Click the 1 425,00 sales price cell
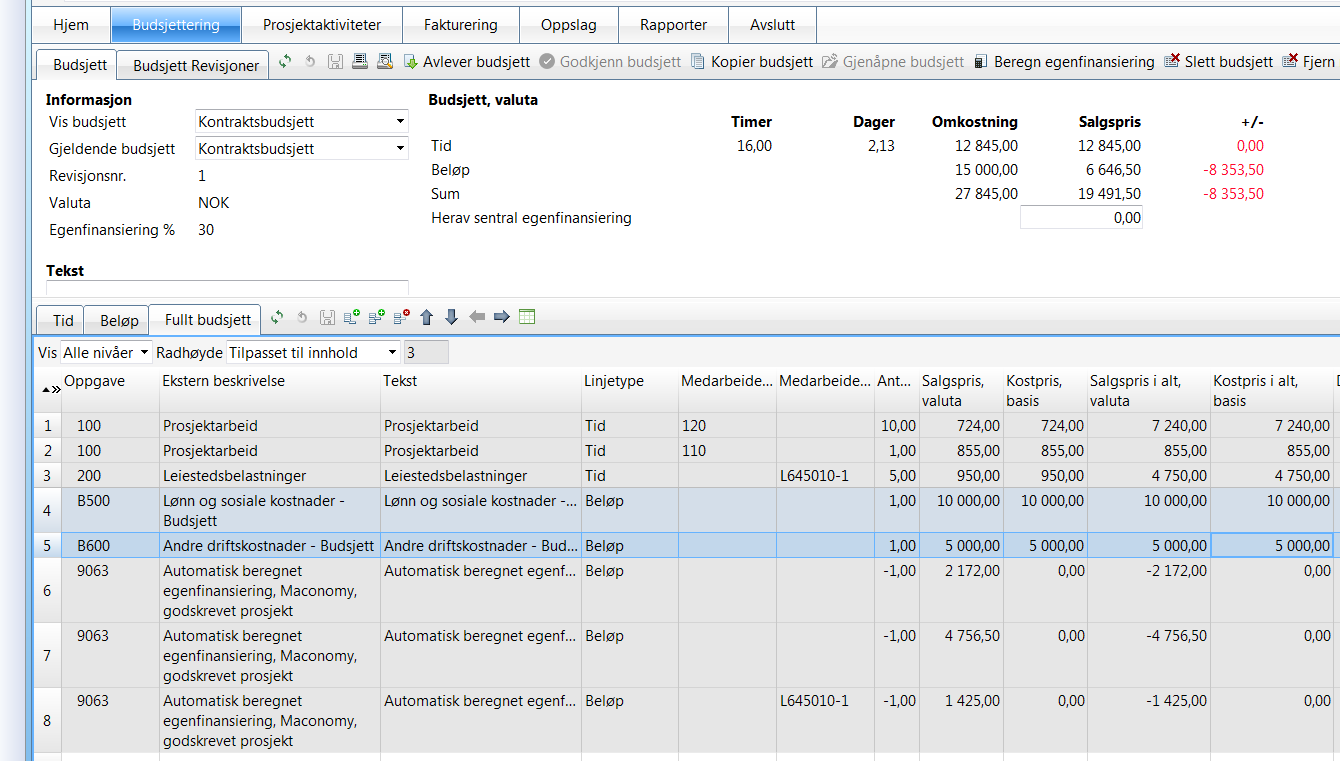Screen dimensions: 1340x761 tap(961, 720)
